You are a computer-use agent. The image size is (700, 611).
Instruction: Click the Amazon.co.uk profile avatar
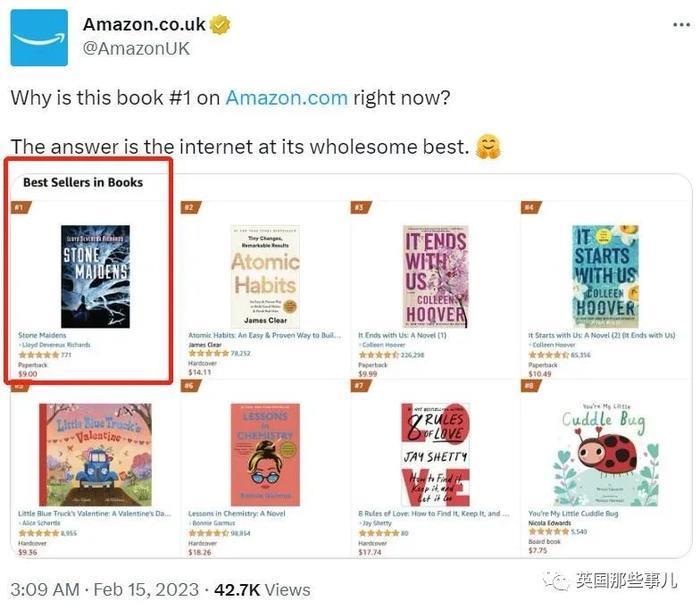click(x=39, y=37)
